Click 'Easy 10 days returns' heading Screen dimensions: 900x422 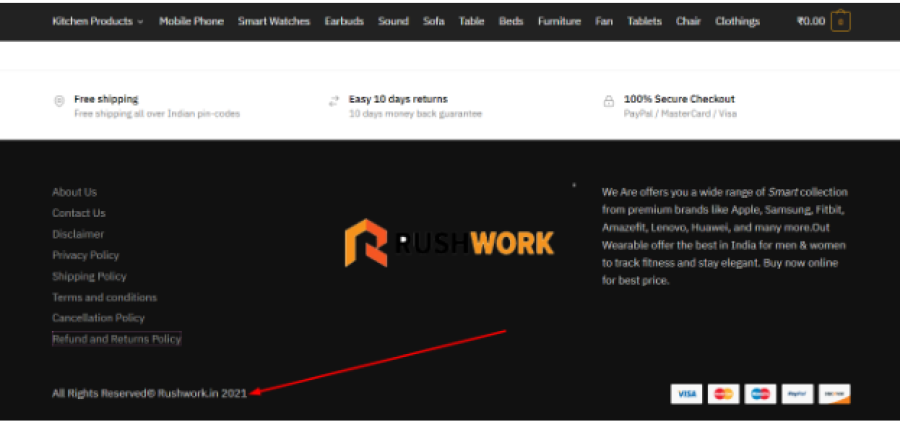pyautogui.click(x=398, y=99)
